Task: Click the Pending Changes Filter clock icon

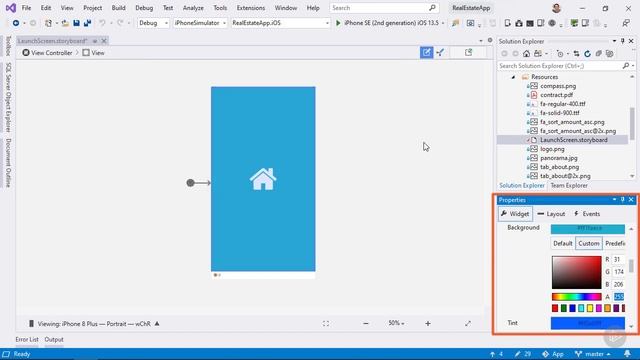Action: click(x=560, y=53)
